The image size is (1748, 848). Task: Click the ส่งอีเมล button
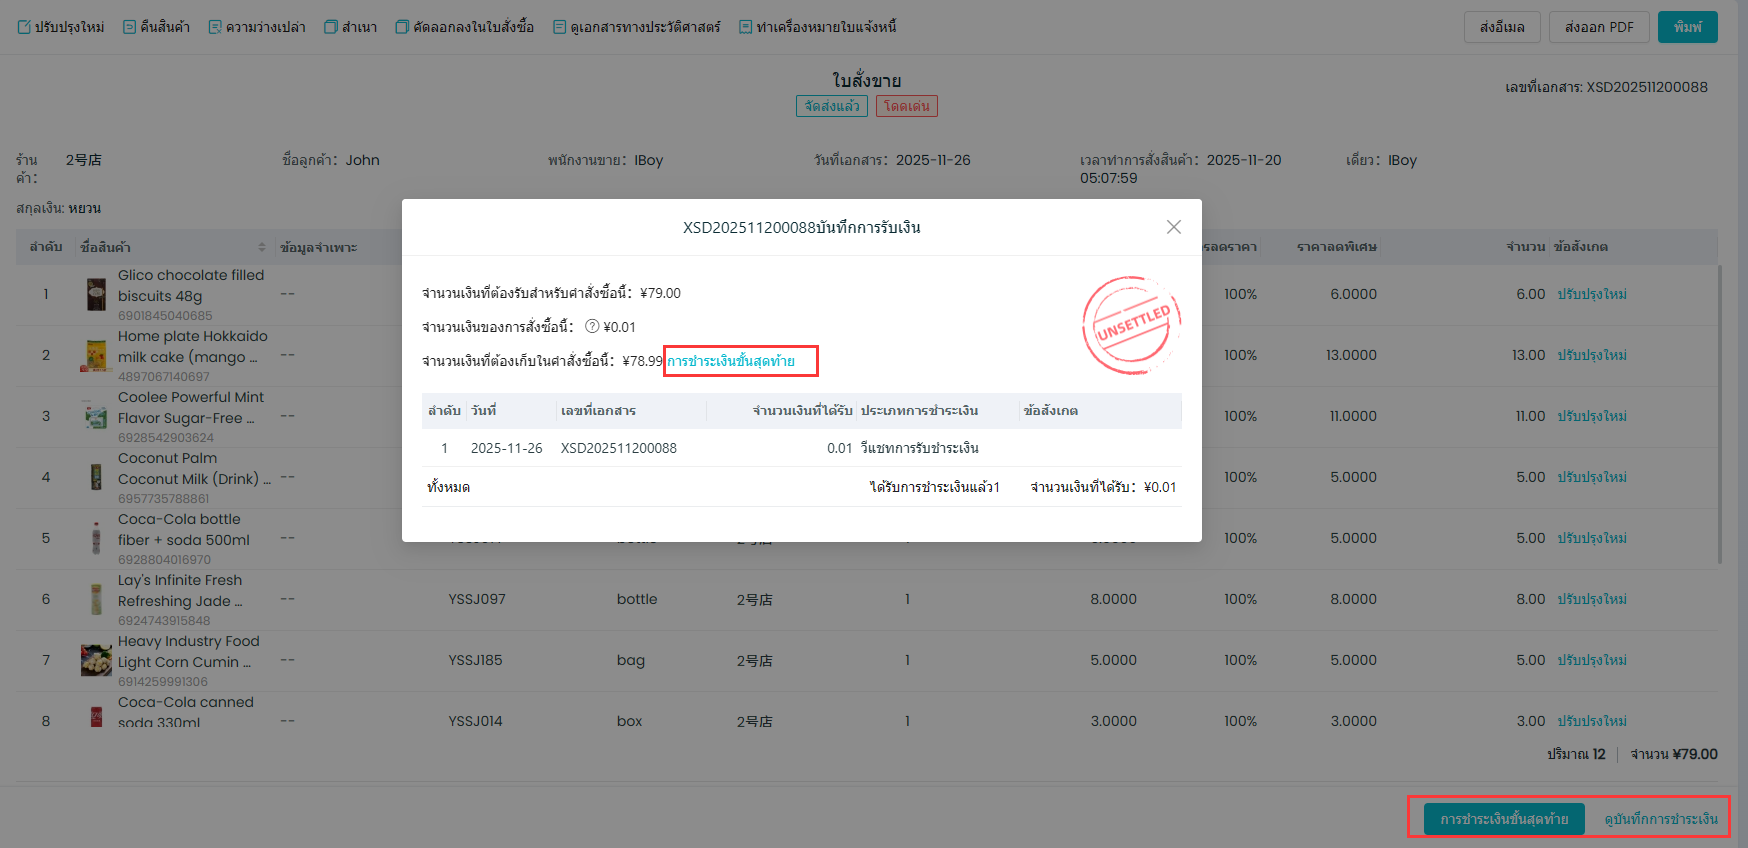click(1501, 27)
